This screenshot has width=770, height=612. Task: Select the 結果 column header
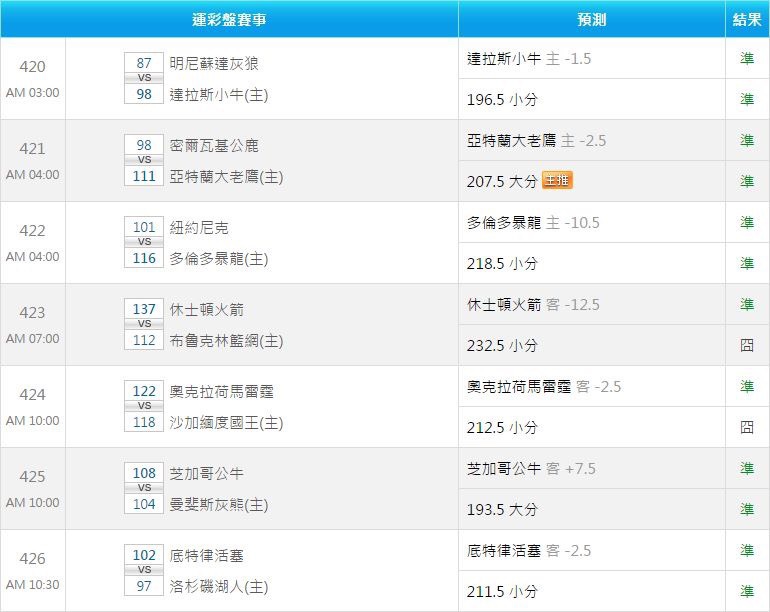[x=747, y=19]
